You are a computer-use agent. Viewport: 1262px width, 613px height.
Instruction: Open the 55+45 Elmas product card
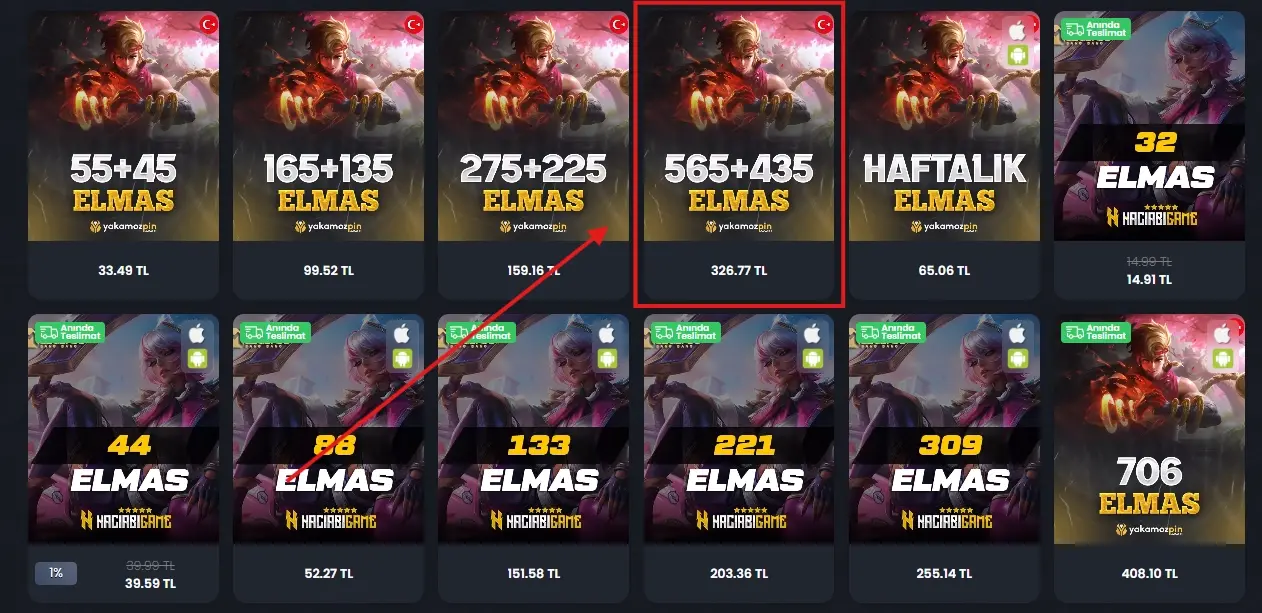click(x=123, y=155)
